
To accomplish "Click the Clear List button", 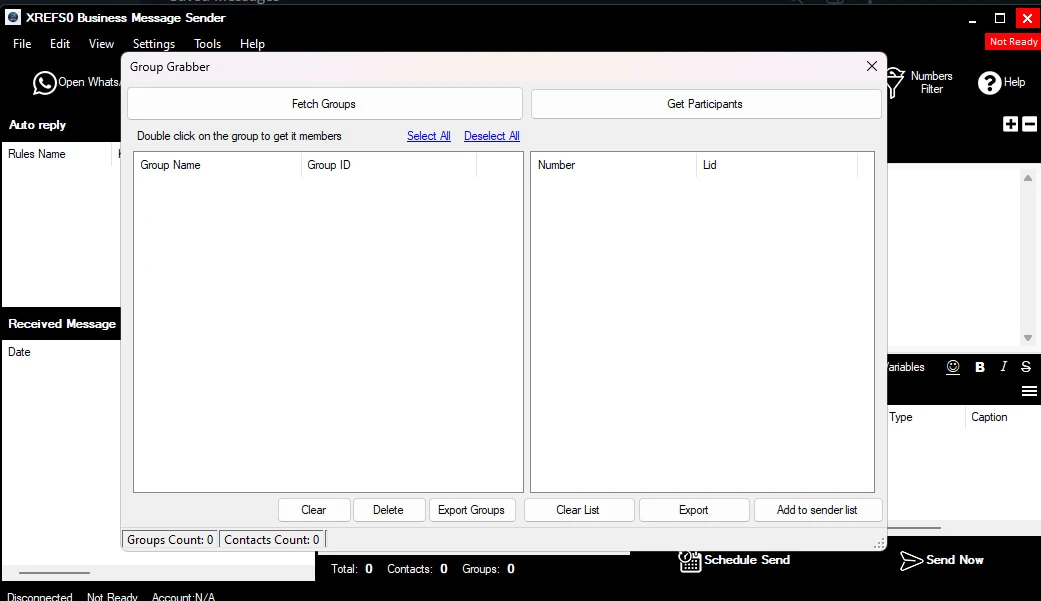I will coord(578,510).
